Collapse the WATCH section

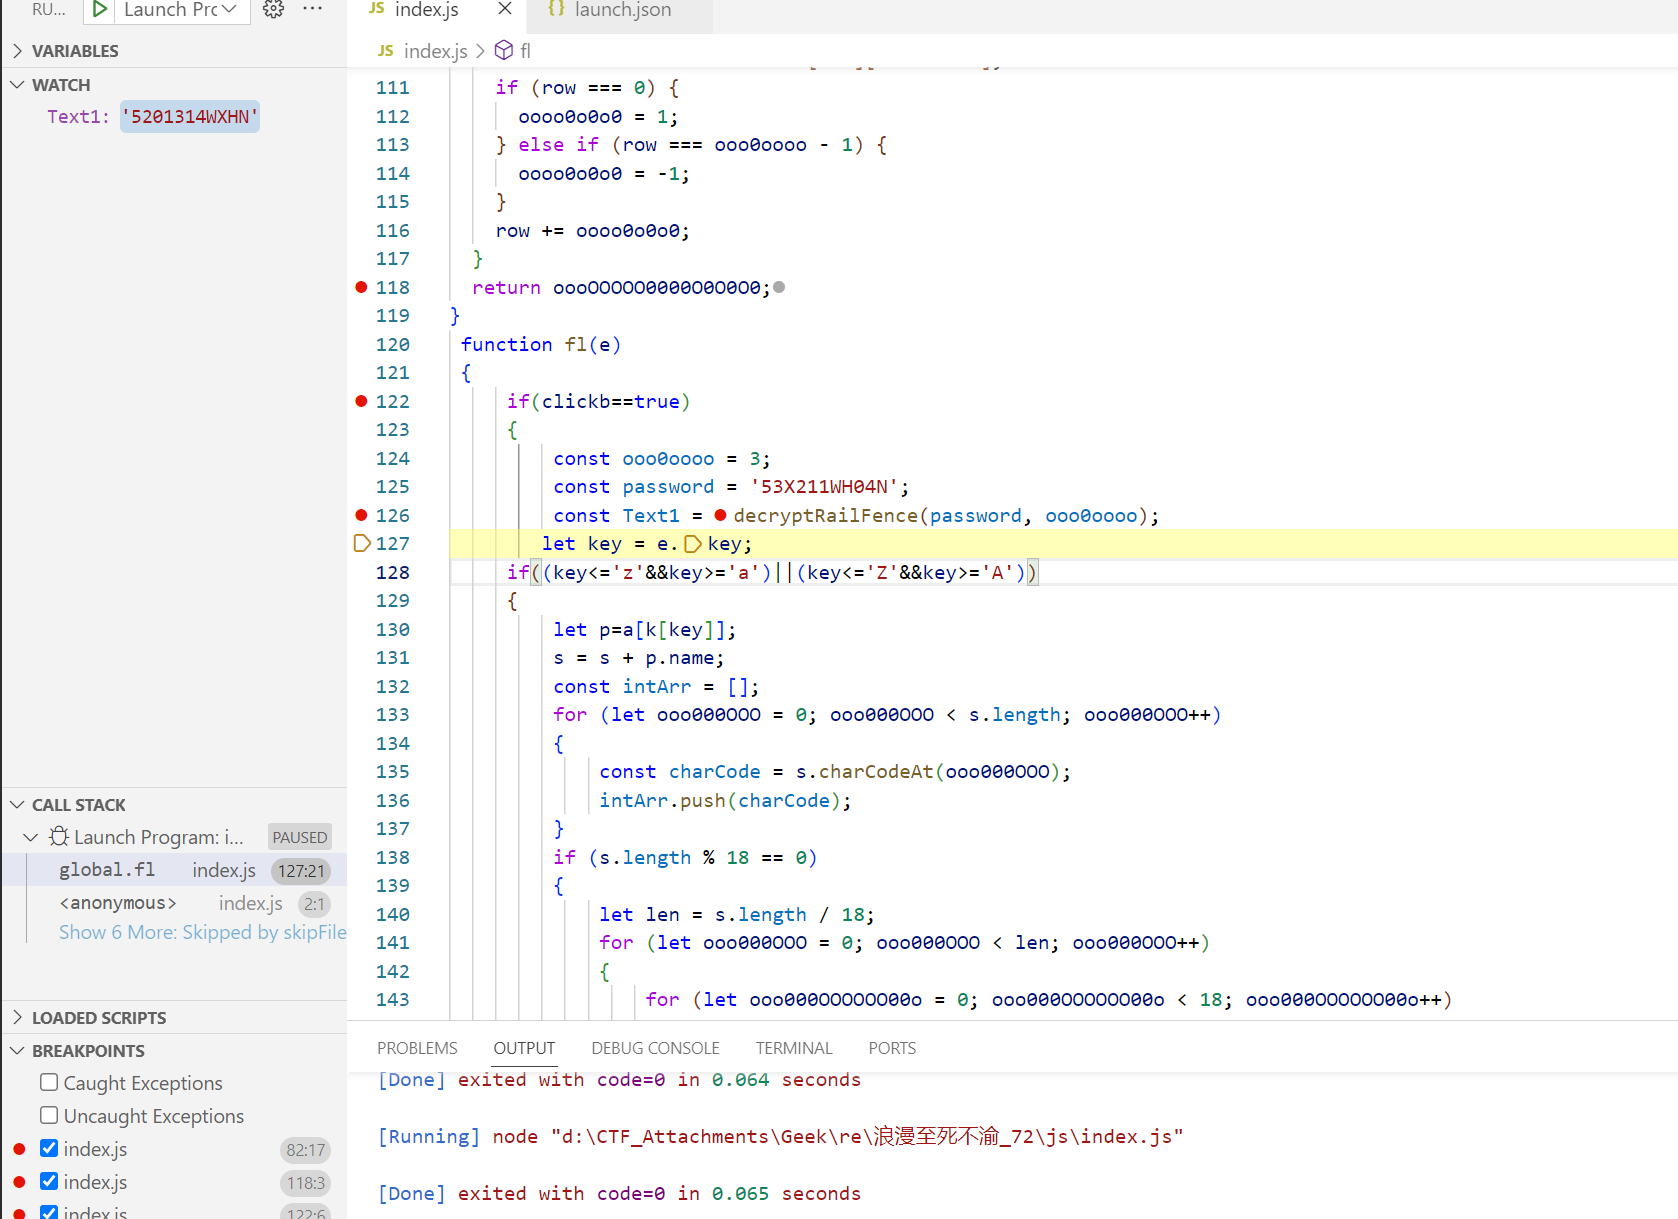pyautogui.click(x=61, y=85)
